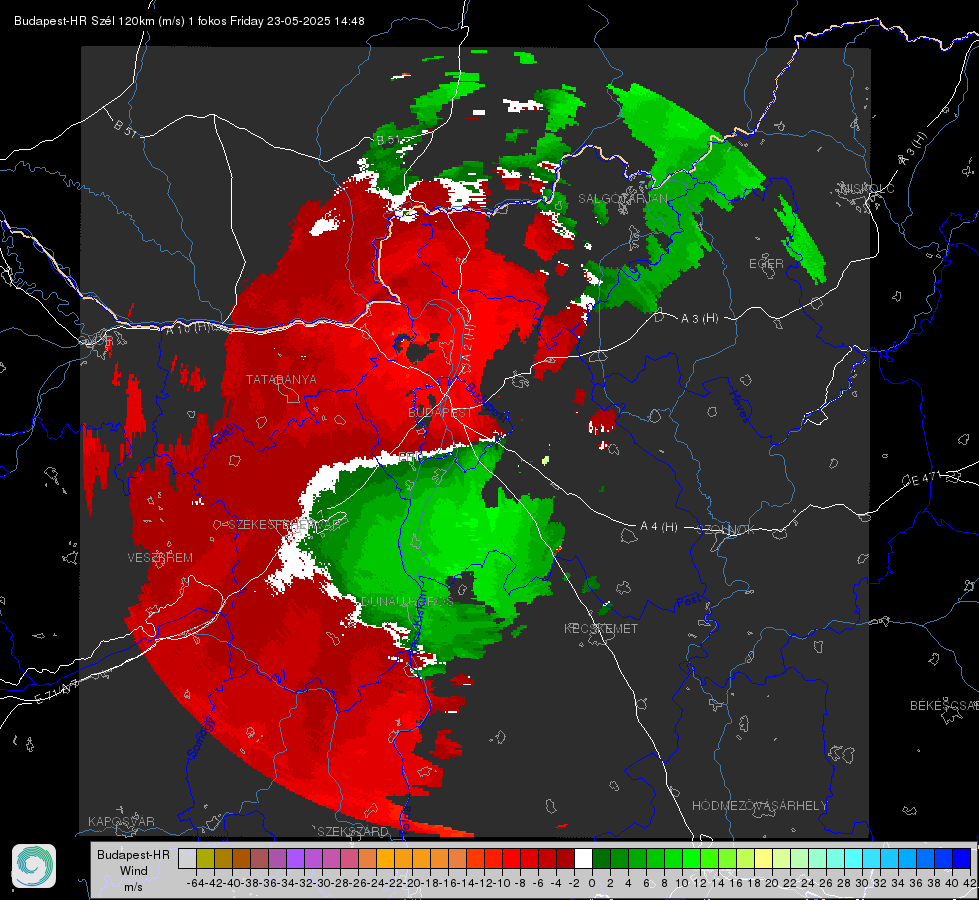Click the SALGOTARJAN city label
Viewport: 979px width, 900px height.
[622, 198]
